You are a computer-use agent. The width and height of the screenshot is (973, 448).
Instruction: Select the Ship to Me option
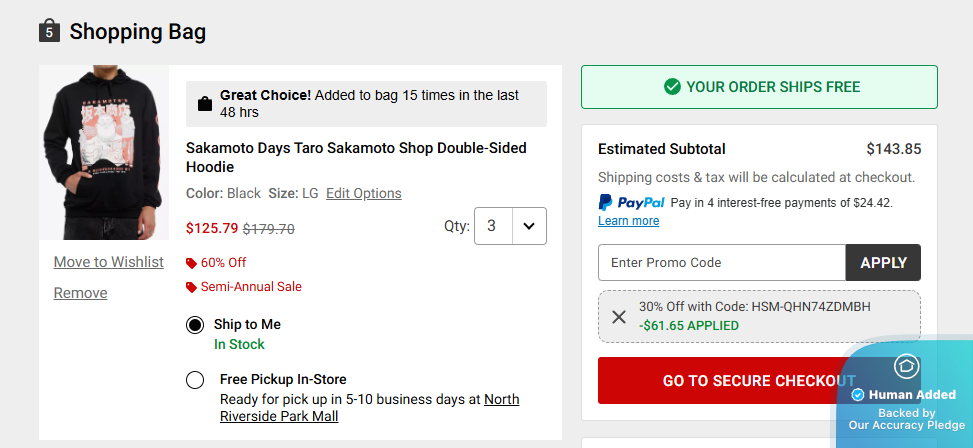tap(195, 325)
